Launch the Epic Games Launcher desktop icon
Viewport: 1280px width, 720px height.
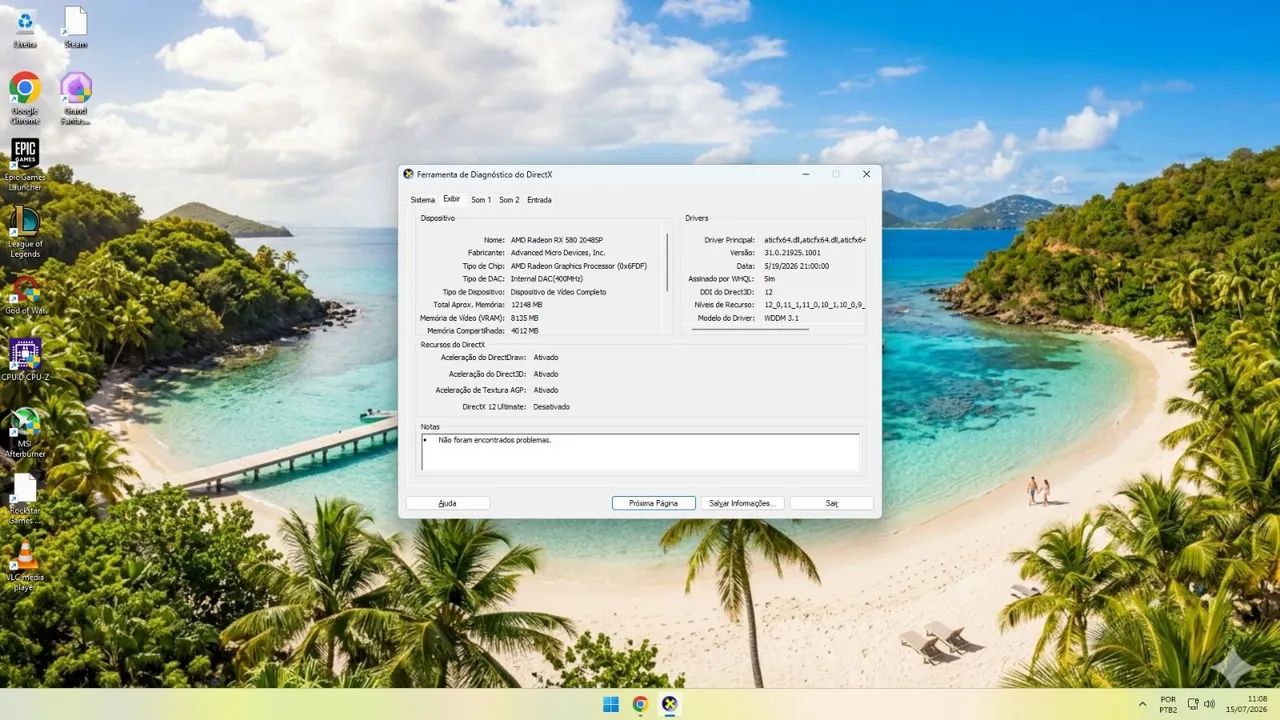click(25, 165)
